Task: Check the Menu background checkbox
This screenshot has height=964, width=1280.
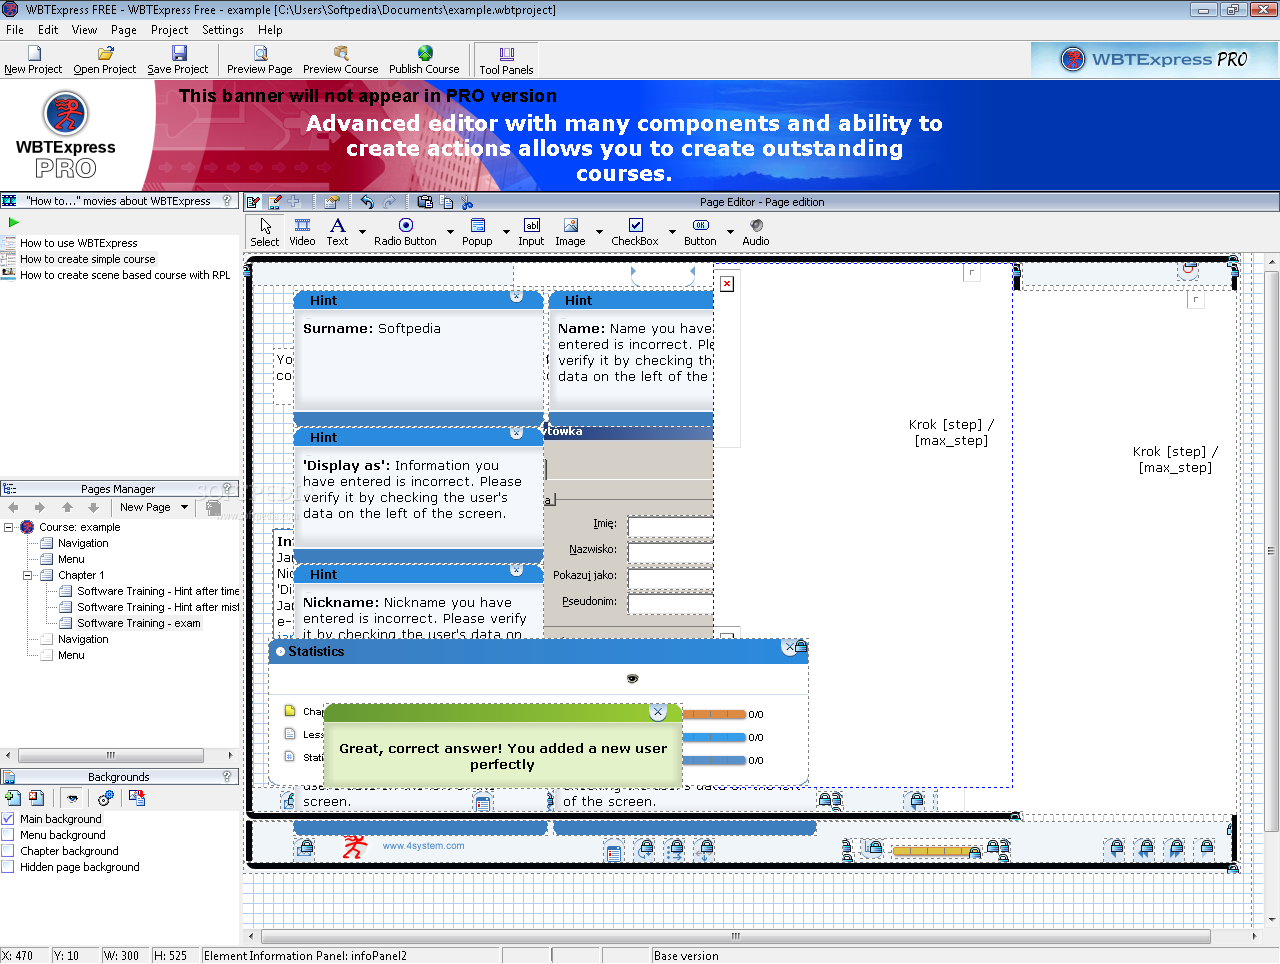Action: click(8, 835)
